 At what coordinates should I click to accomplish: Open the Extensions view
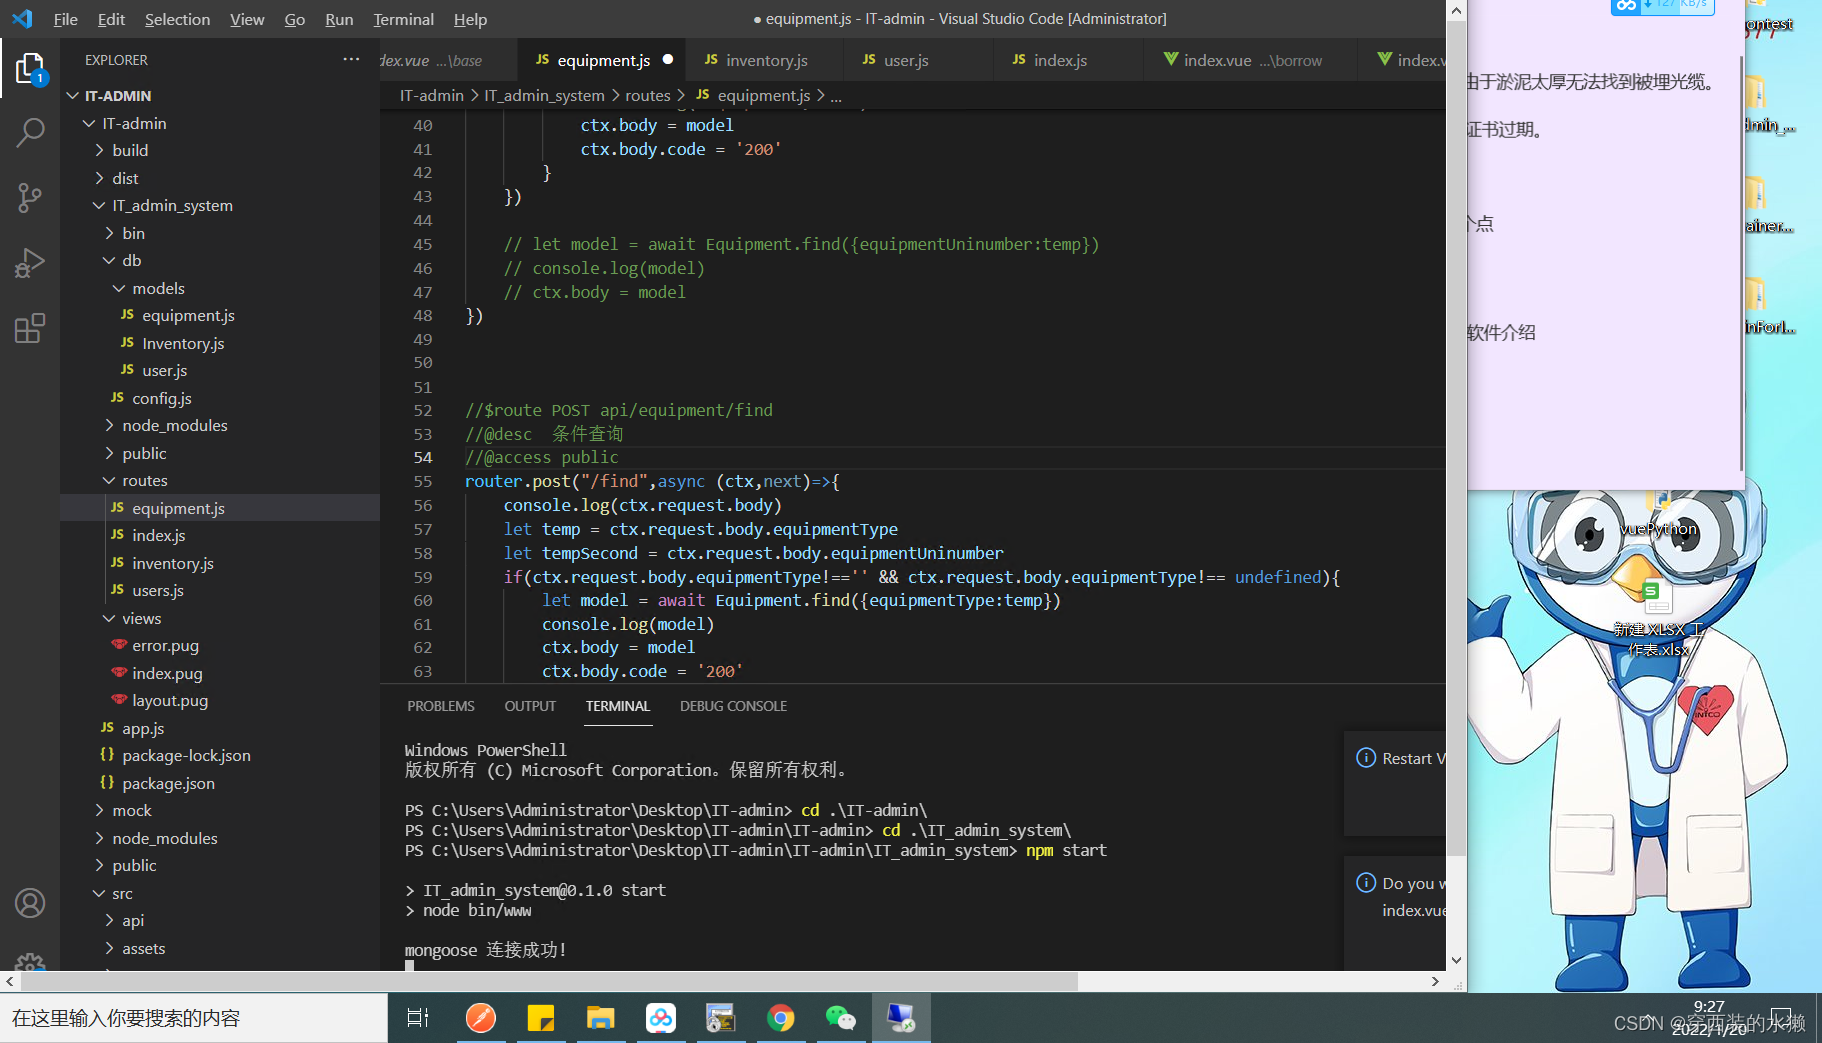[30, 328]
